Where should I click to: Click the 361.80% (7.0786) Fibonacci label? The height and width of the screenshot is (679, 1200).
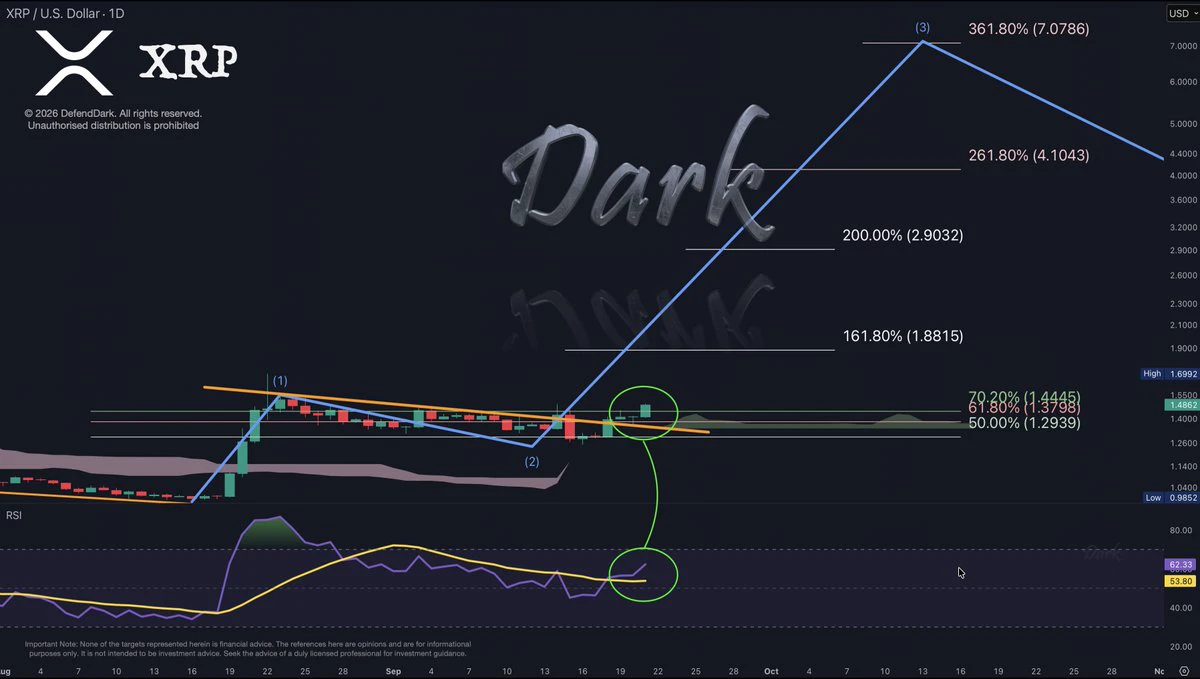[1029, 29]
